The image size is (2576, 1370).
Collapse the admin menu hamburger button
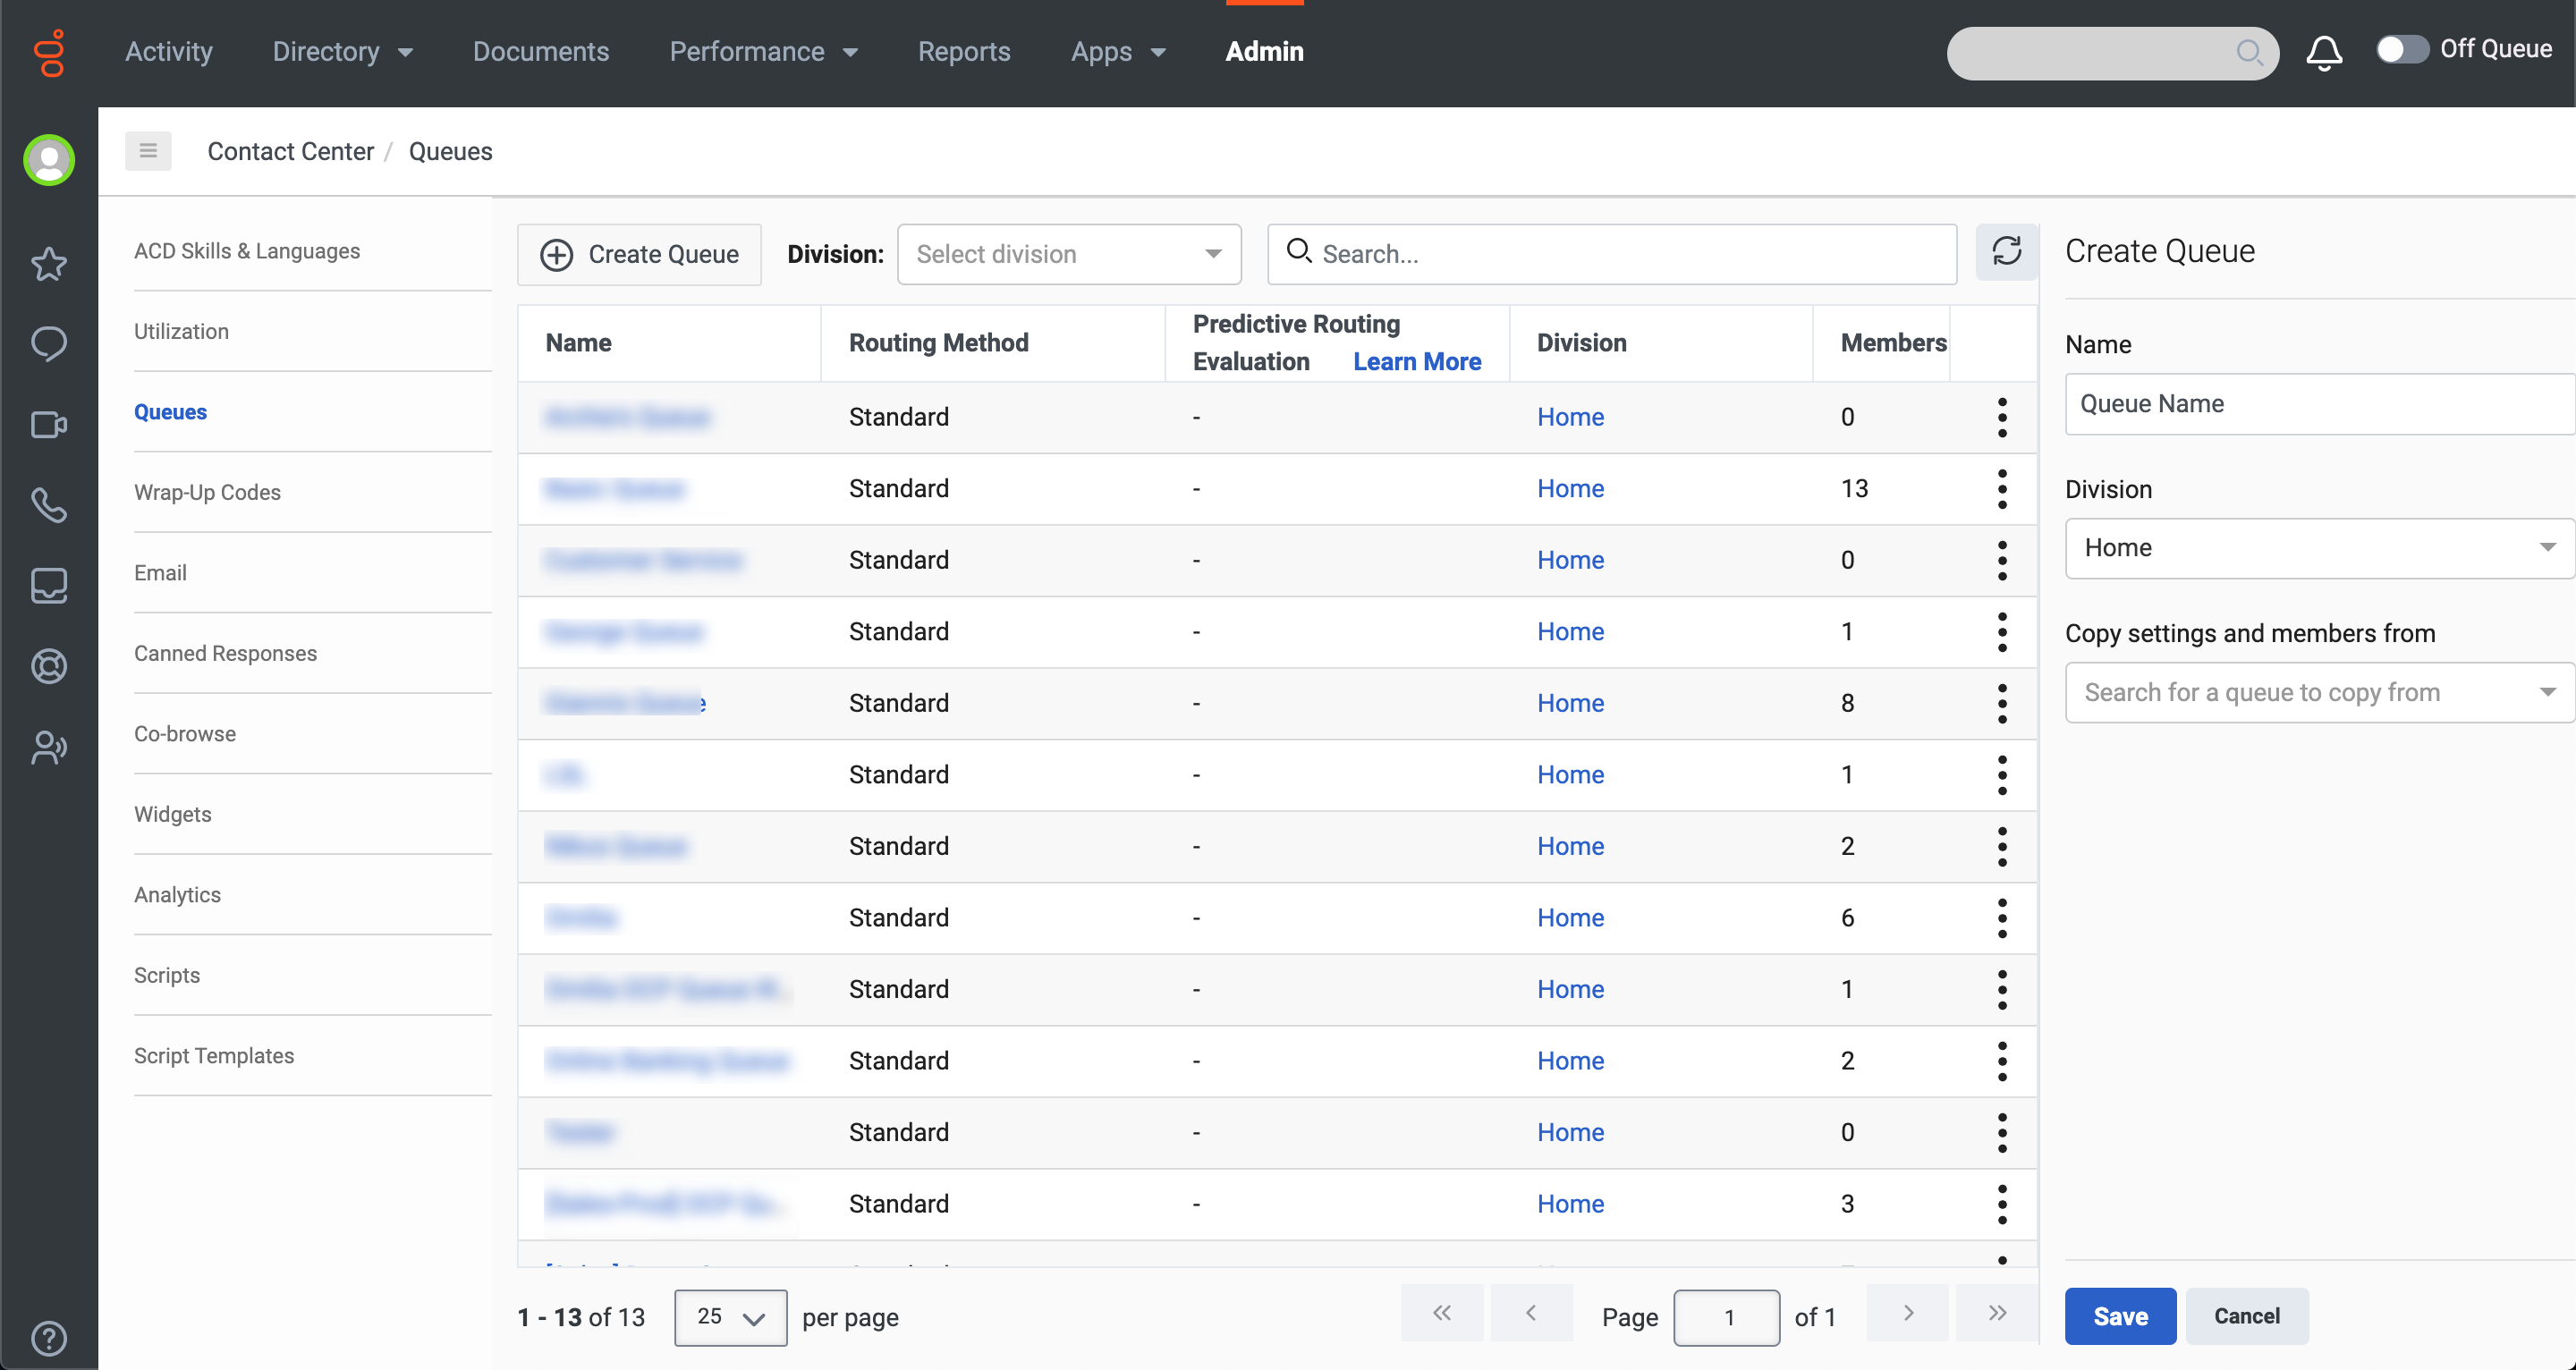tap(148, 151)
